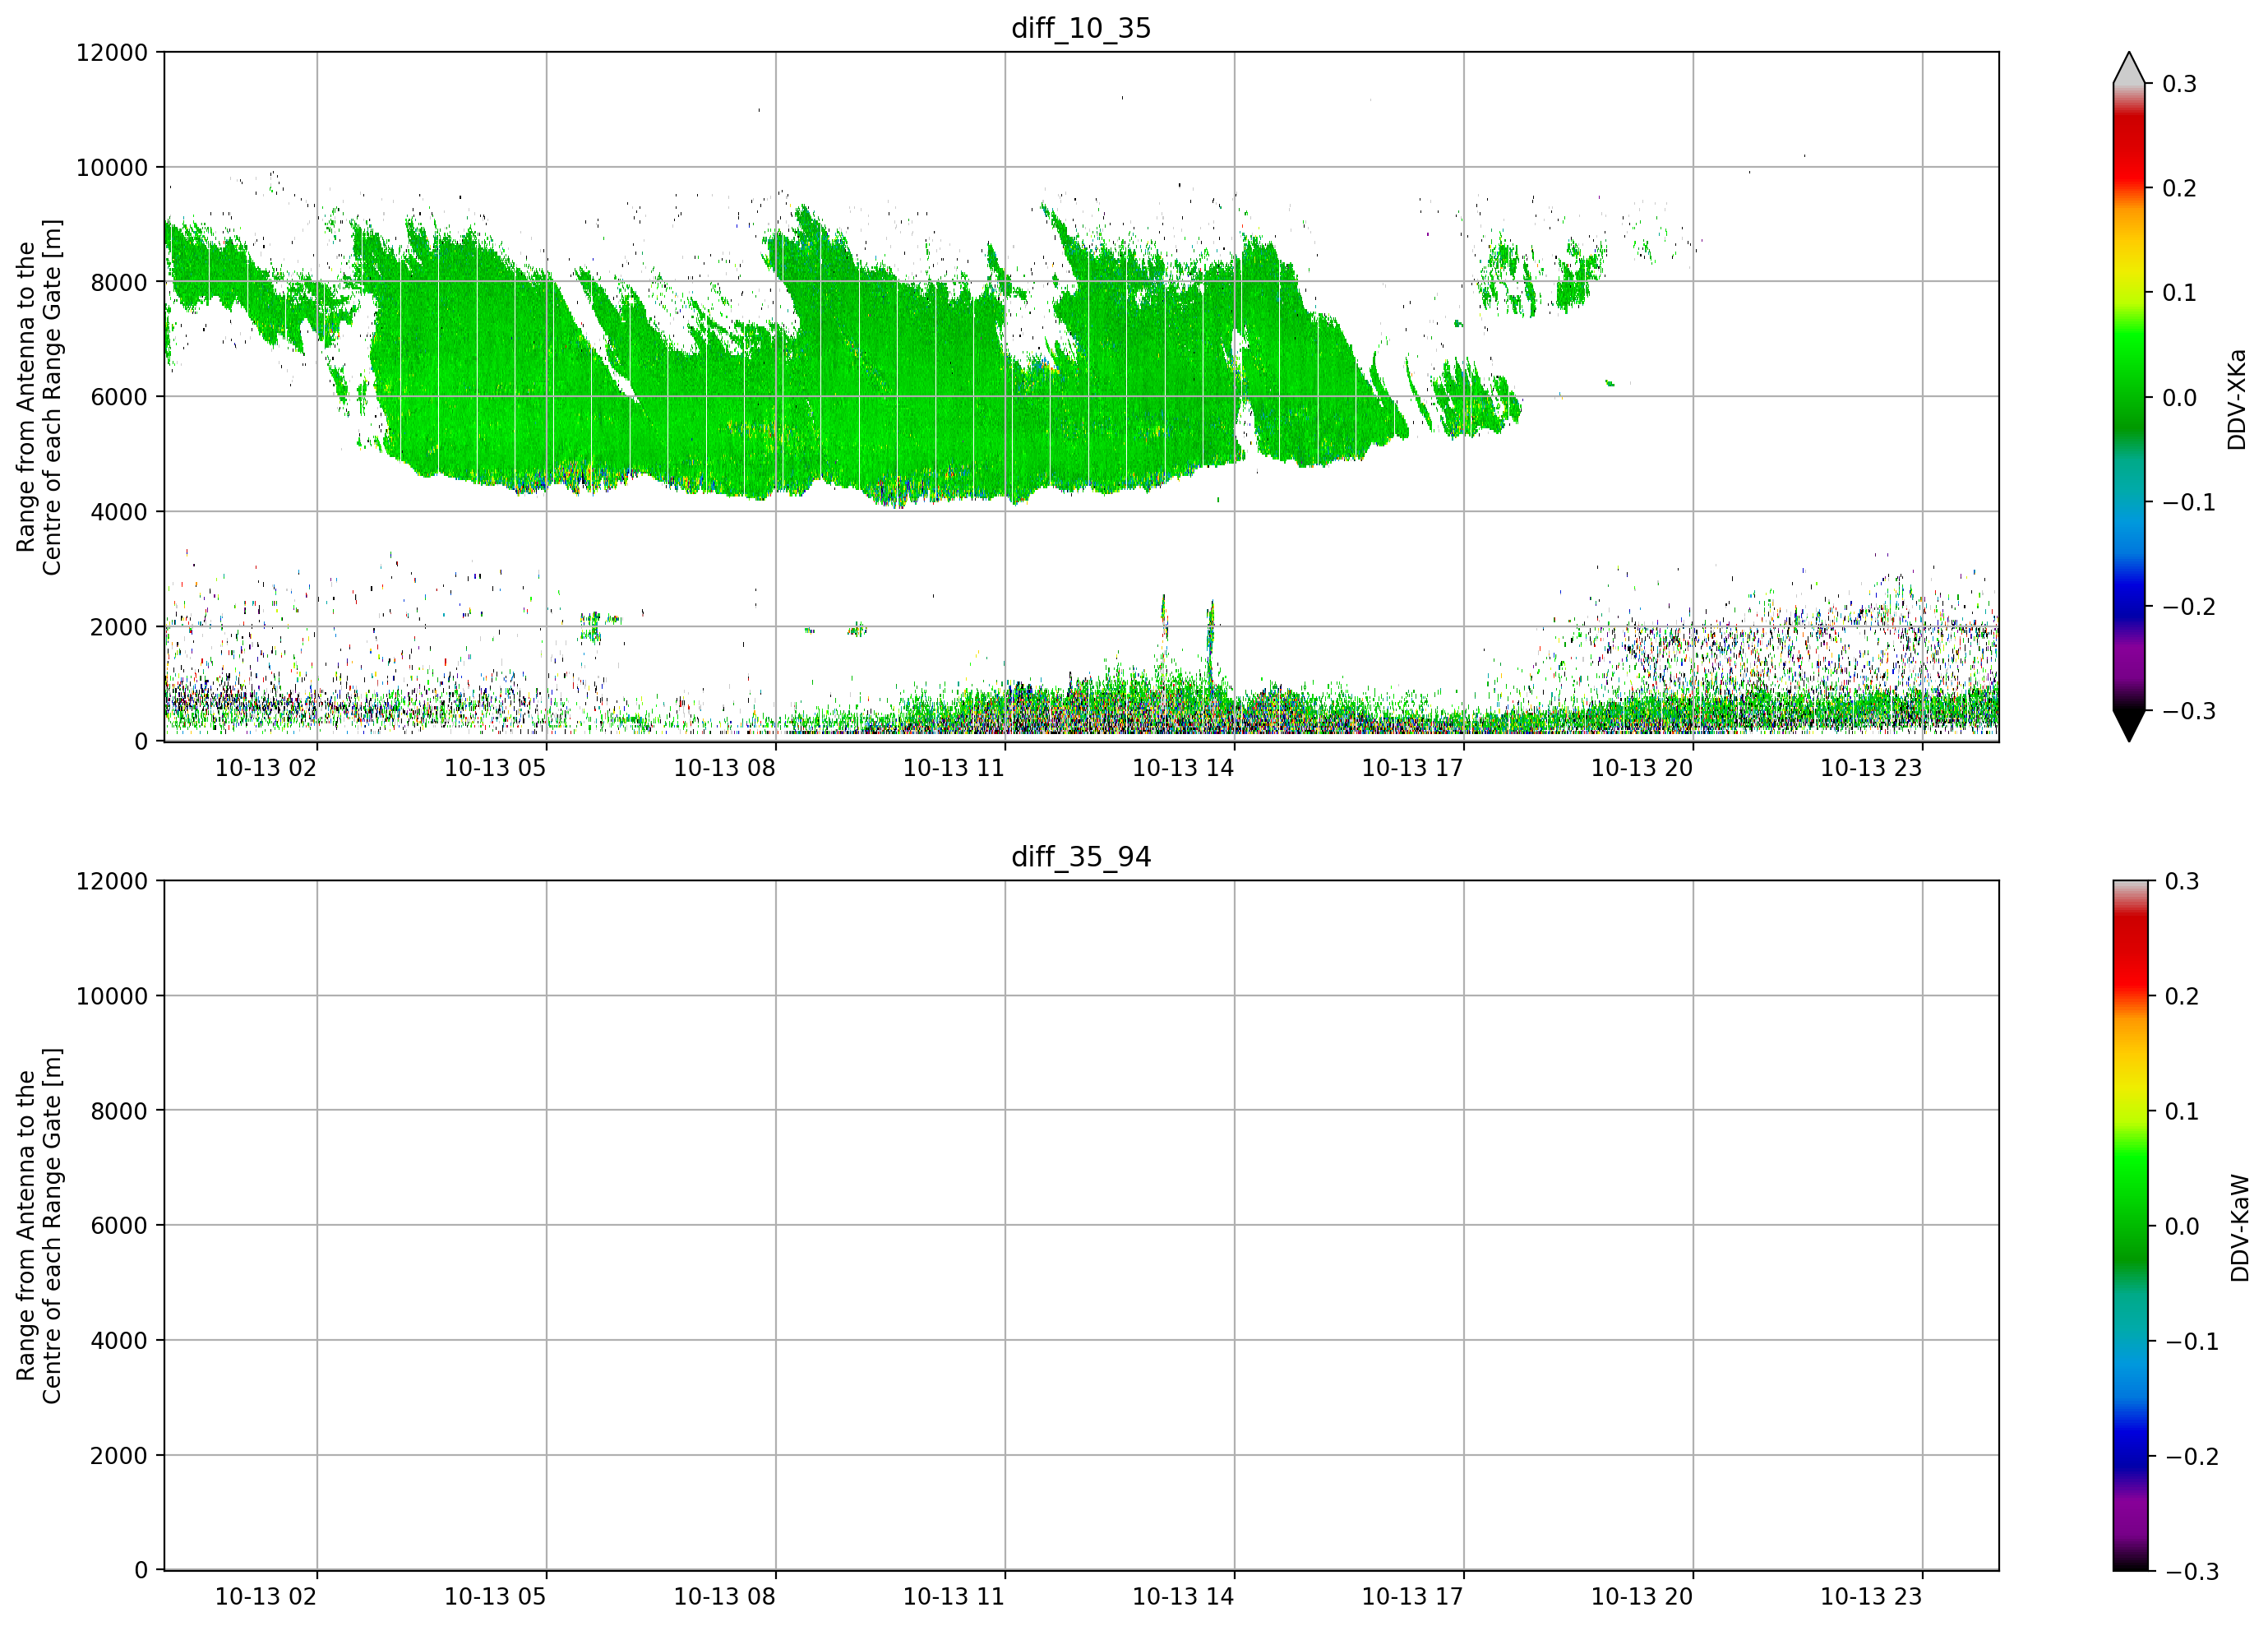The image size is (2268, 1626).
Task: Click the diff_10_35 plot's y-axis range label
Action: tap(39, 397)
